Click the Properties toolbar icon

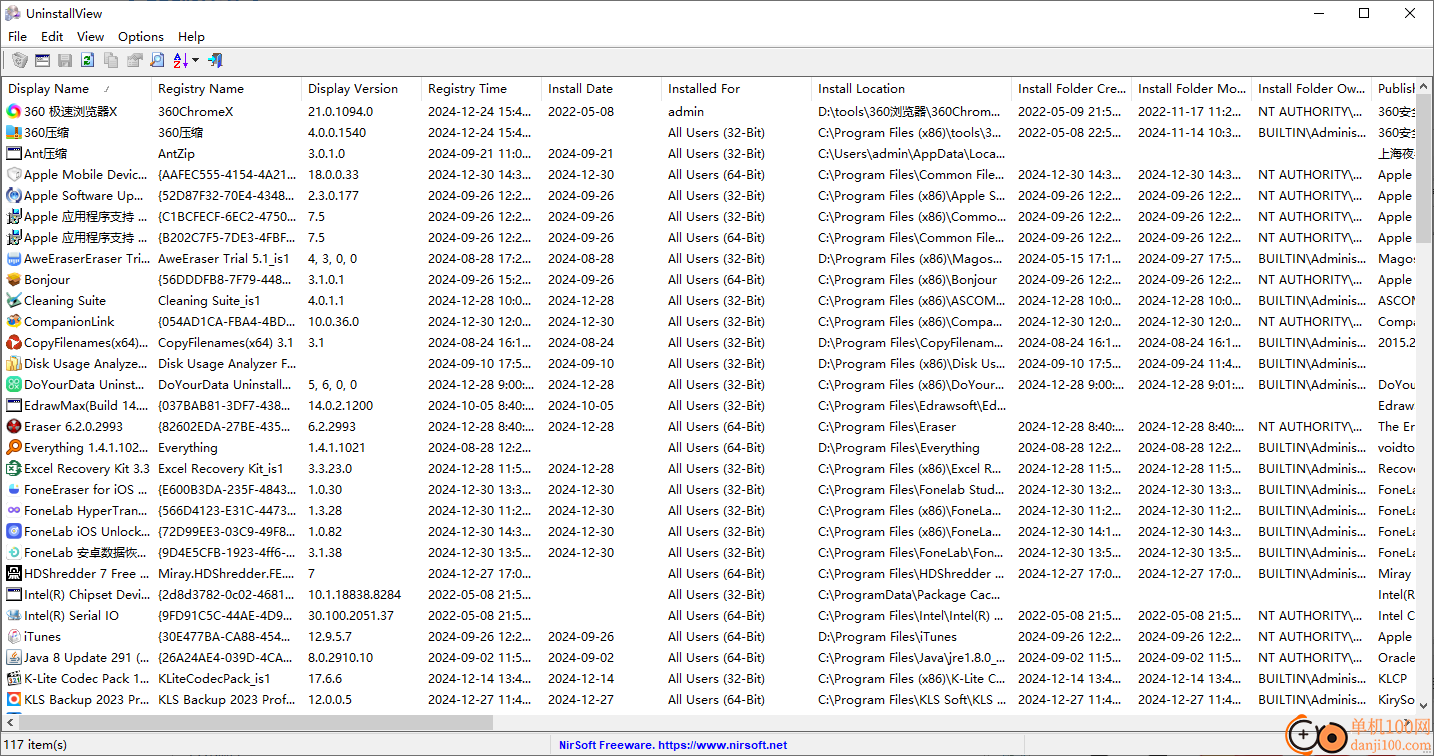point(134,61)
